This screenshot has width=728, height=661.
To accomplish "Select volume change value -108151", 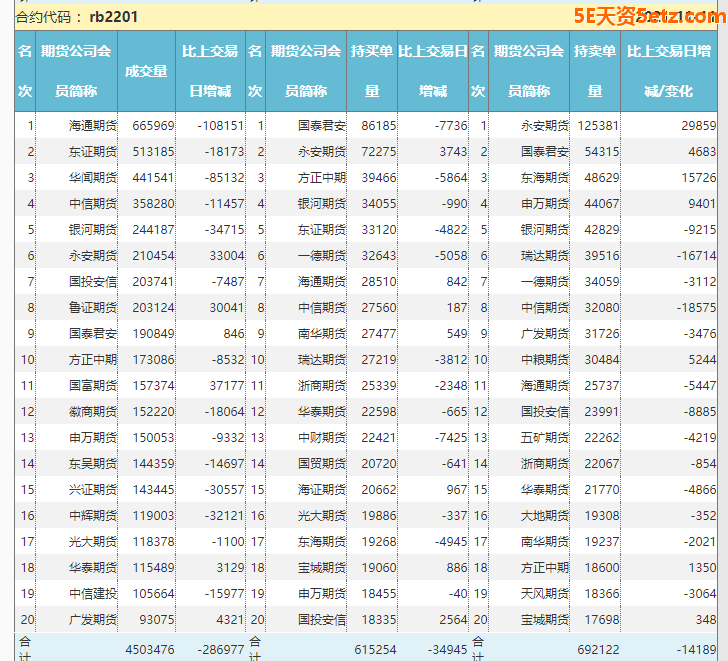I will (220, 125).
